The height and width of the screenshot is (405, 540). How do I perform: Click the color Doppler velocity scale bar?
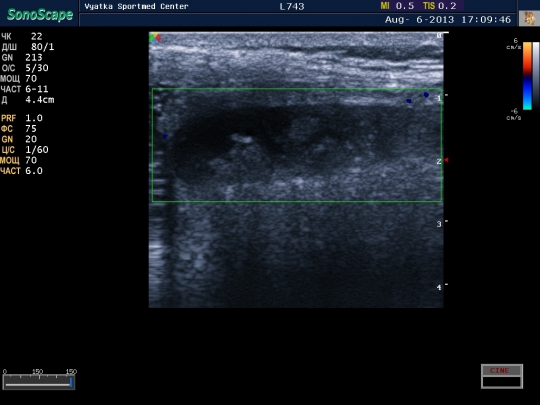(527, 76)
